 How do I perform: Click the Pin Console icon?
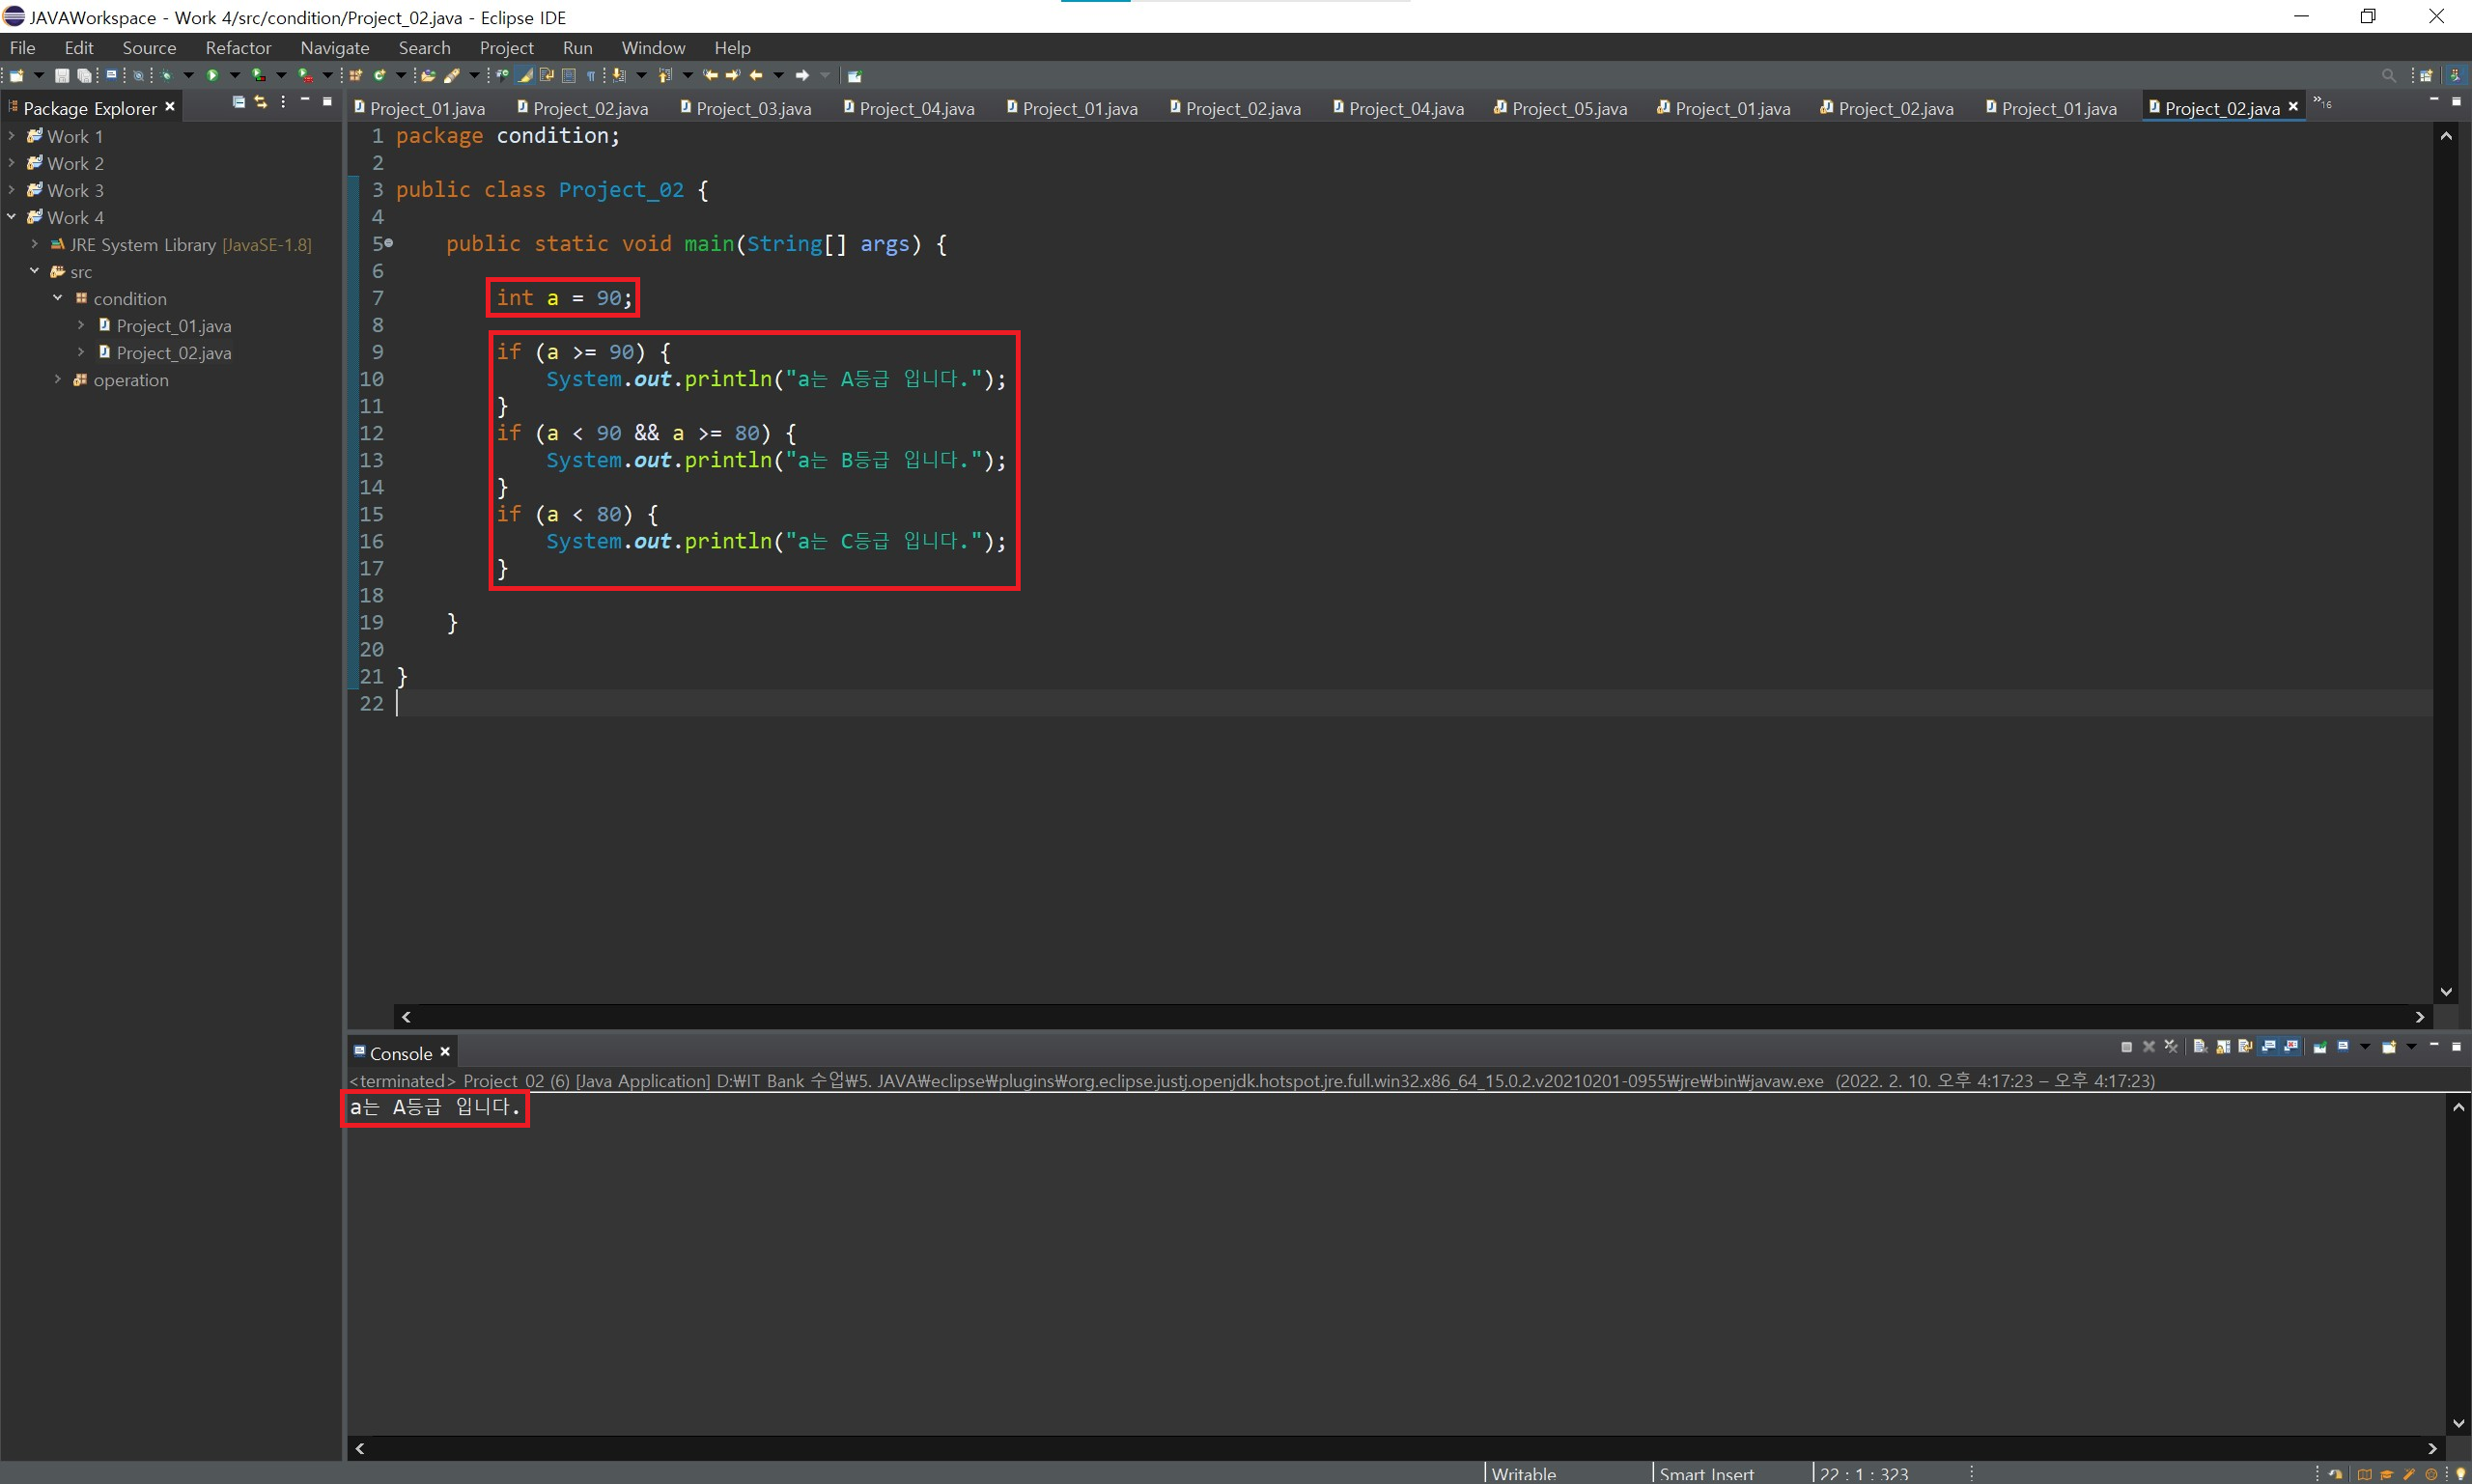click(2319, 1047)
